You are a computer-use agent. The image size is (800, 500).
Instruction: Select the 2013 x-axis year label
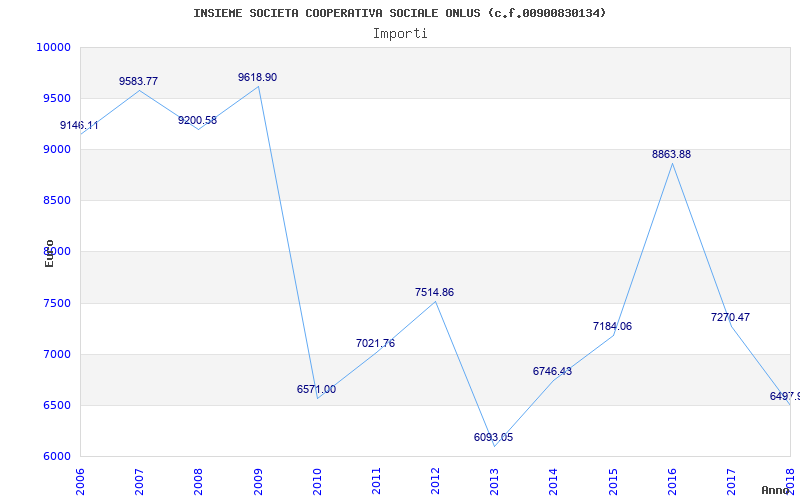[494, 481]
